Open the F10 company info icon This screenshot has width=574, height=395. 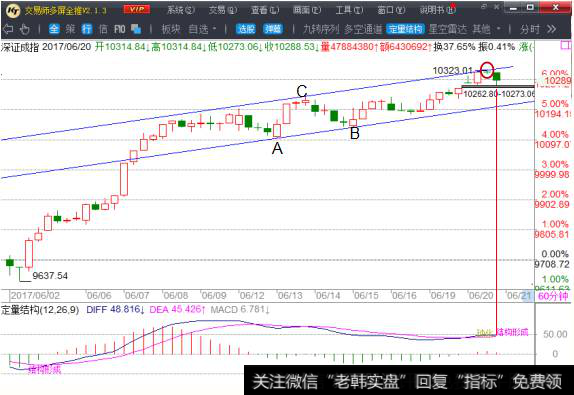pyautogui.click(x=120, y=29)
